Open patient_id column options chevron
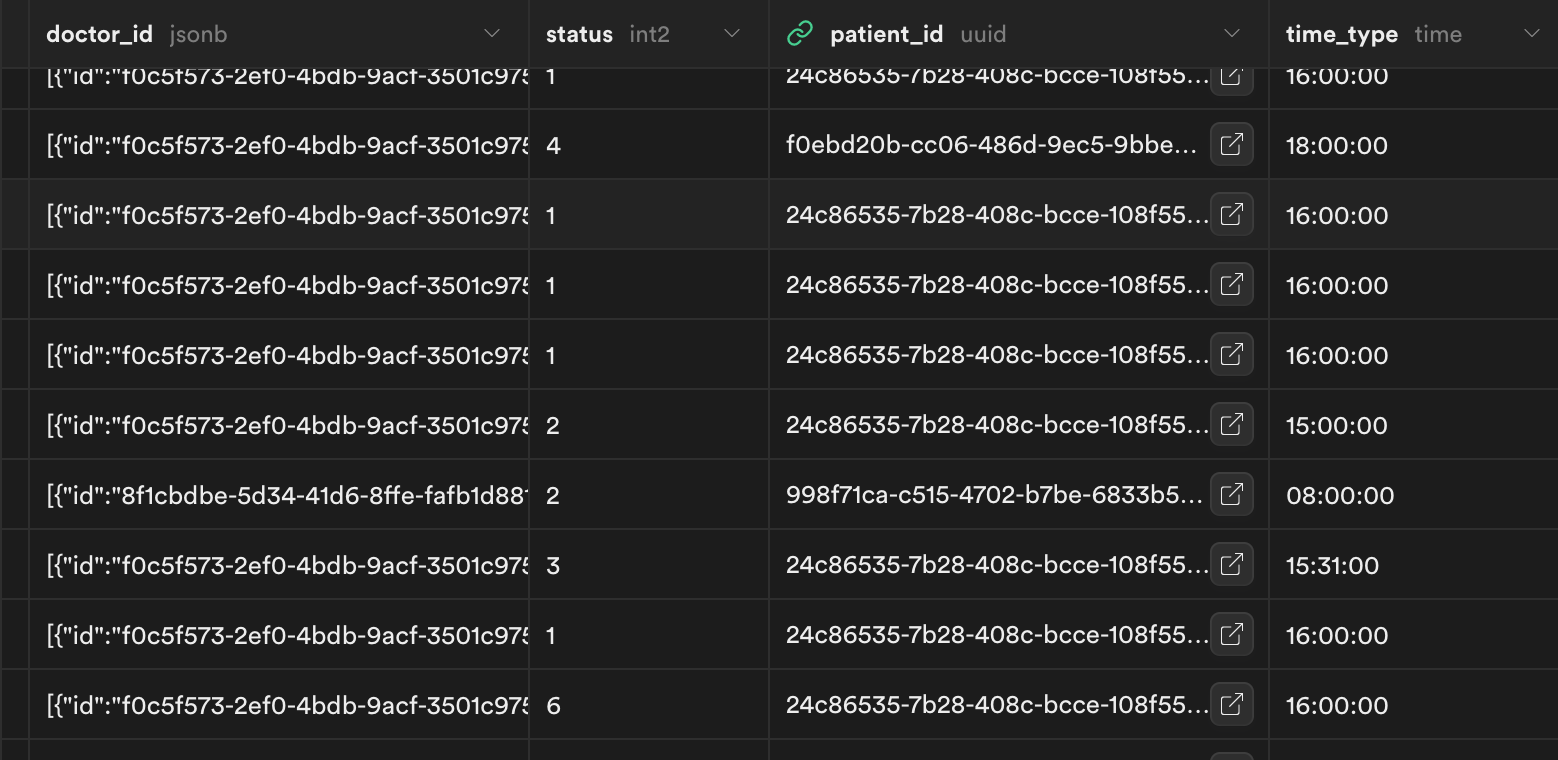Image resolution: width=1558 pixels, height=760 pixels. [1232, 34]
